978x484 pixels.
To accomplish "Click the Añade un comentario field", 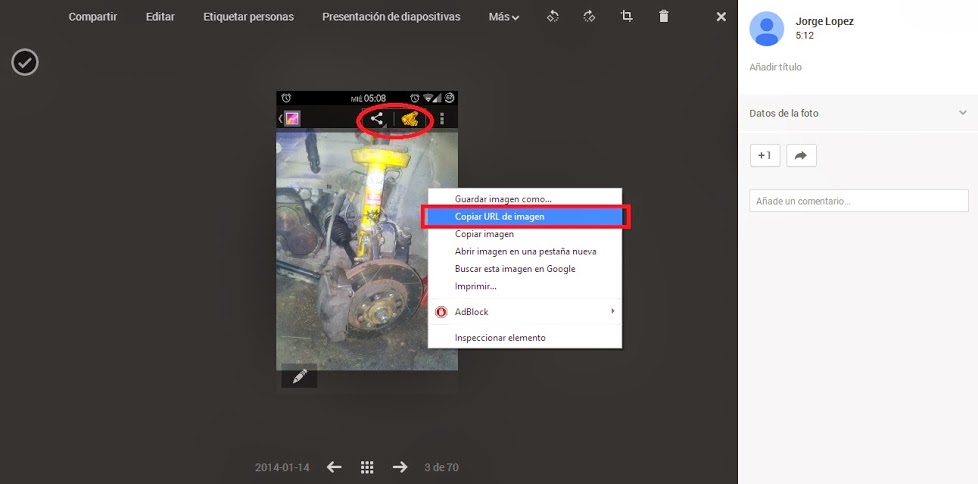I will (x=858, y=201).
